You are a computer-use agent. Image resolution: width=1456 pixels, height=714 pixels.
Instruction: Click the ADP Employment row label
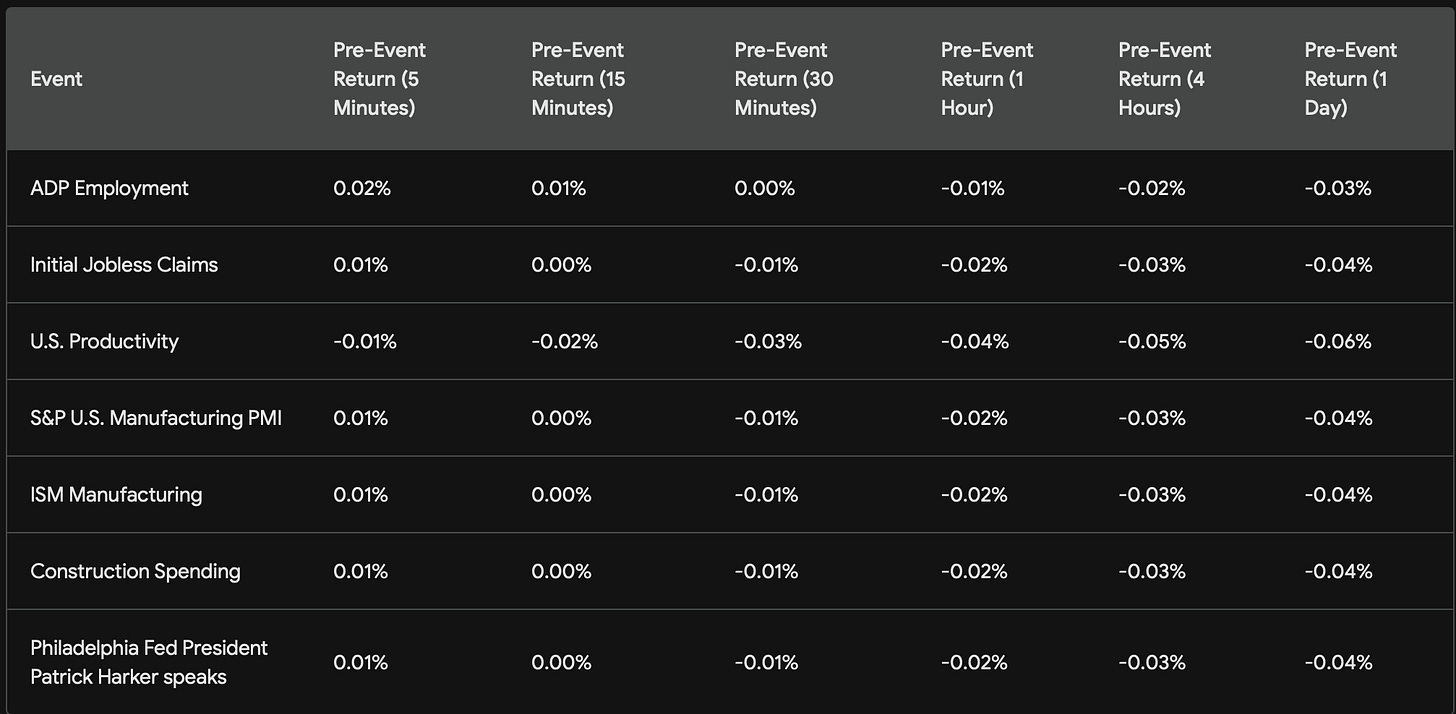(x=110, y=188)
